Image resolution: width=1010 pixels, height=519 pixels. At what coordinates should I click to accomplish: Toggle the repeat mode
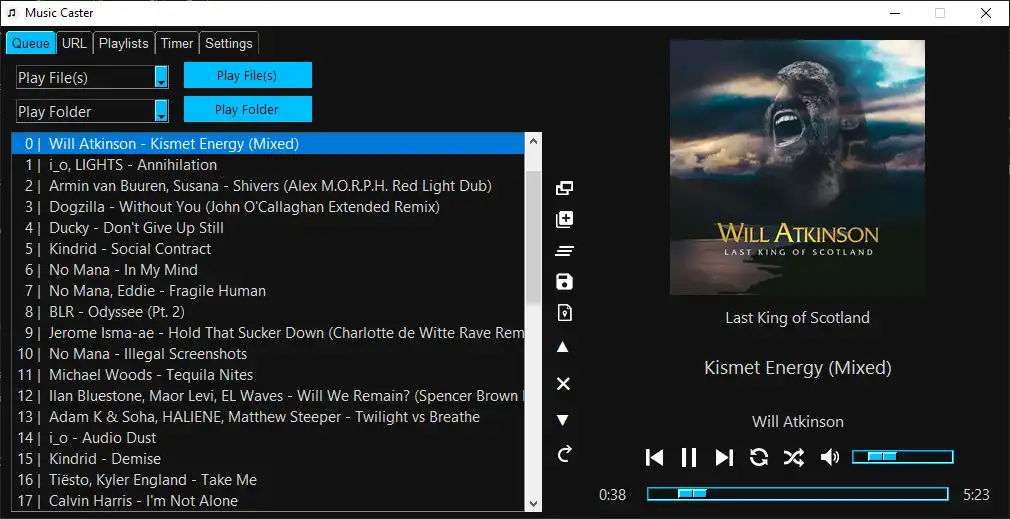pos(759,457)
